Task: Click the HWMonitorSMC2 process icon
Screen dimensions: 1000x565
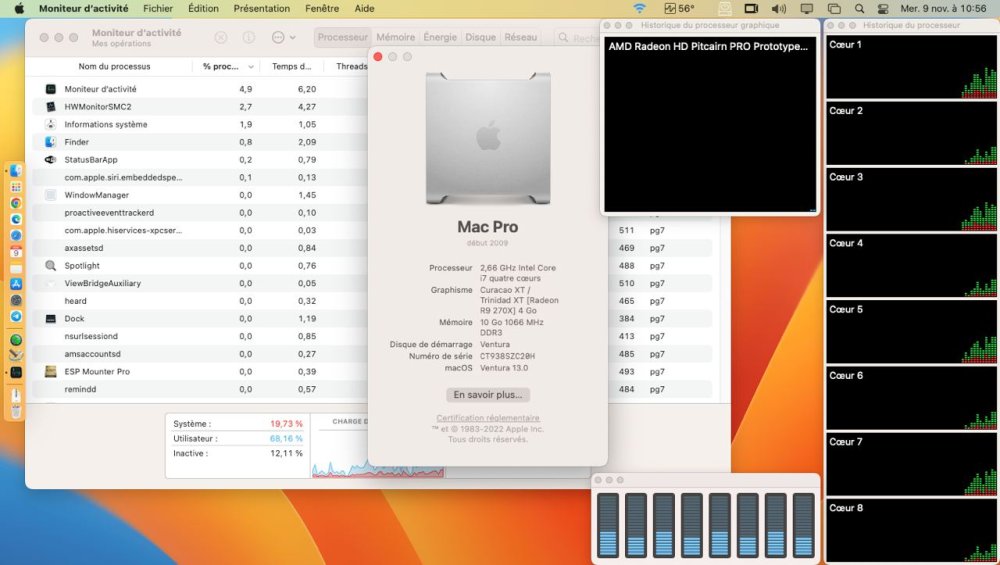Action: (50, 106)
